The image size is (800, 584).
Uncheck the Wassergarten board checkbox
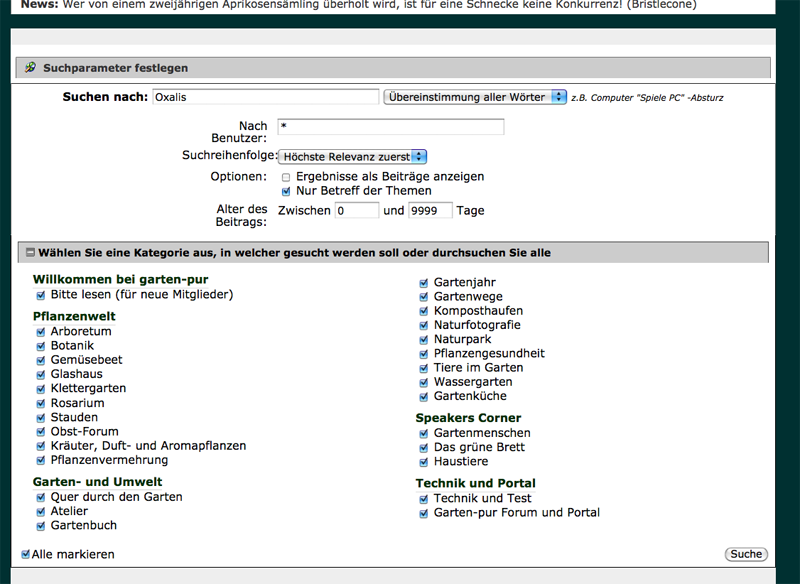point(424,383)
